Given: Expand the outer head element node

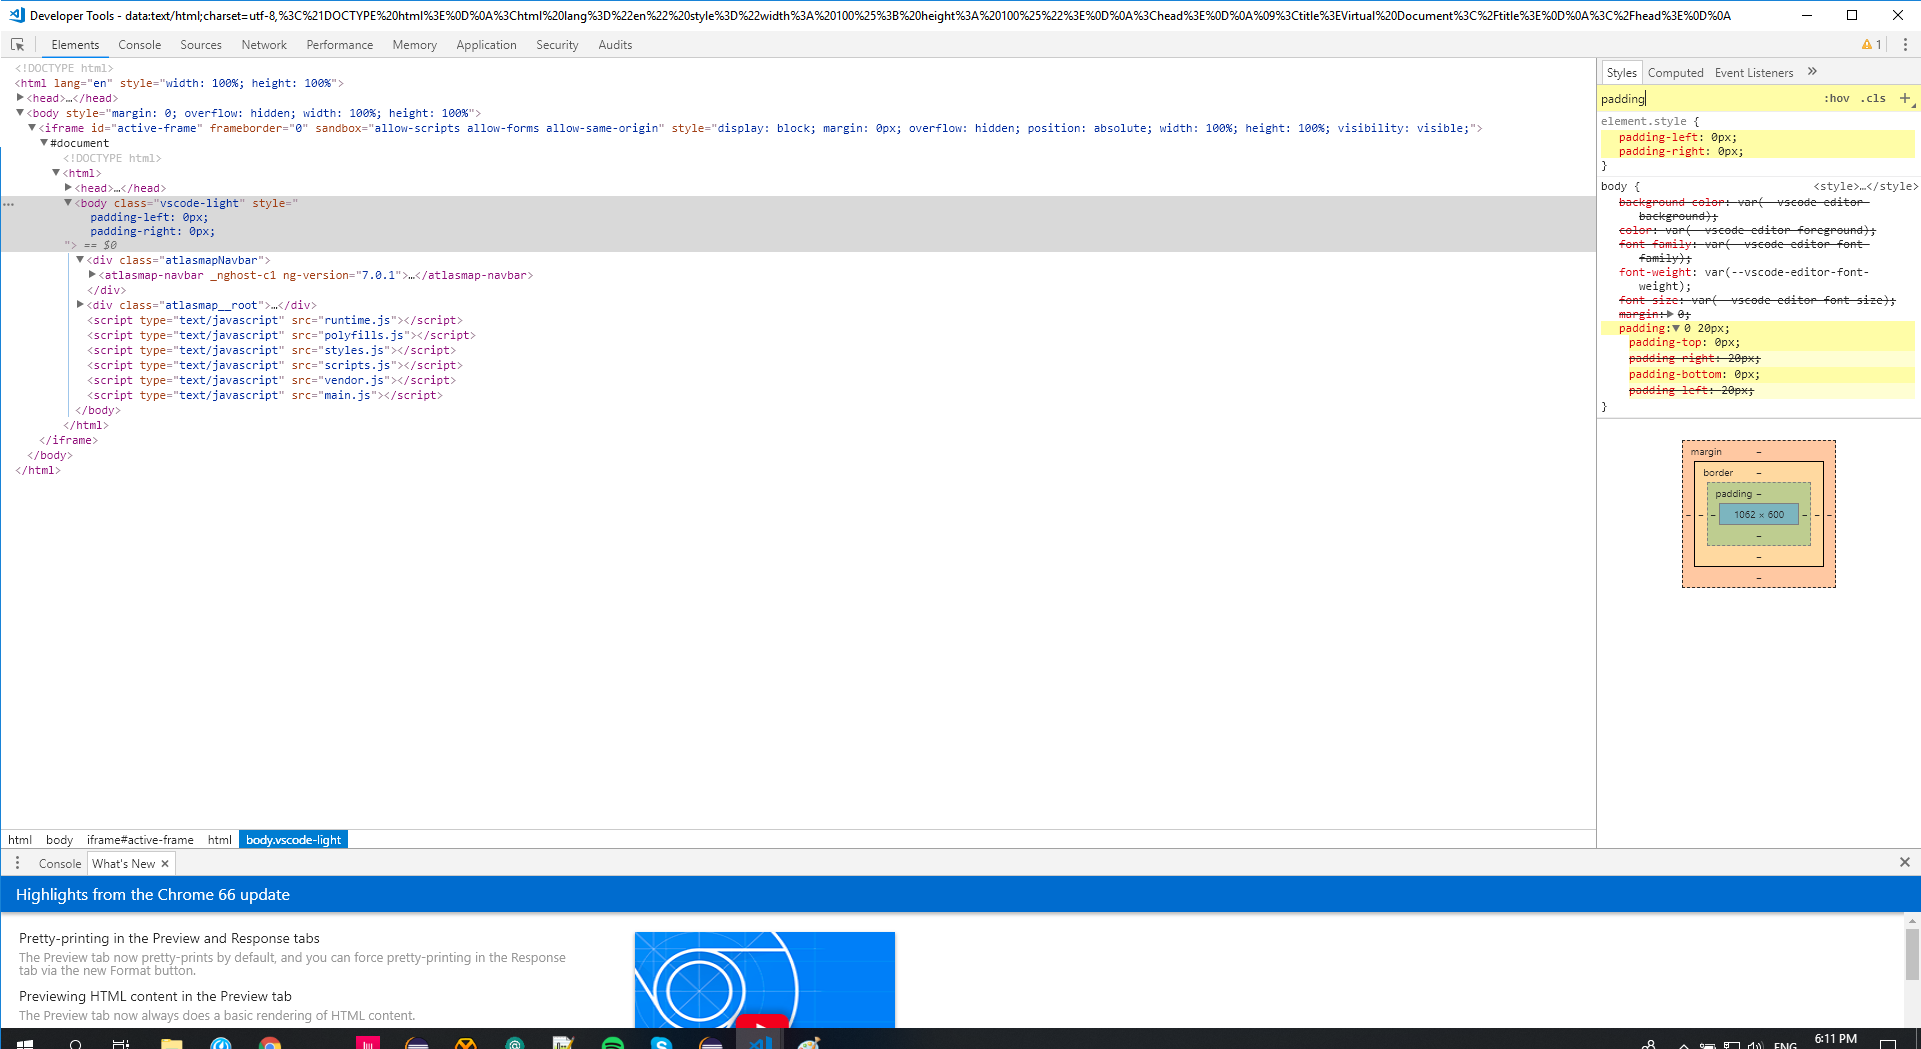Looking at the screenshot, I should pyautogui.click(x=20, y=98).
